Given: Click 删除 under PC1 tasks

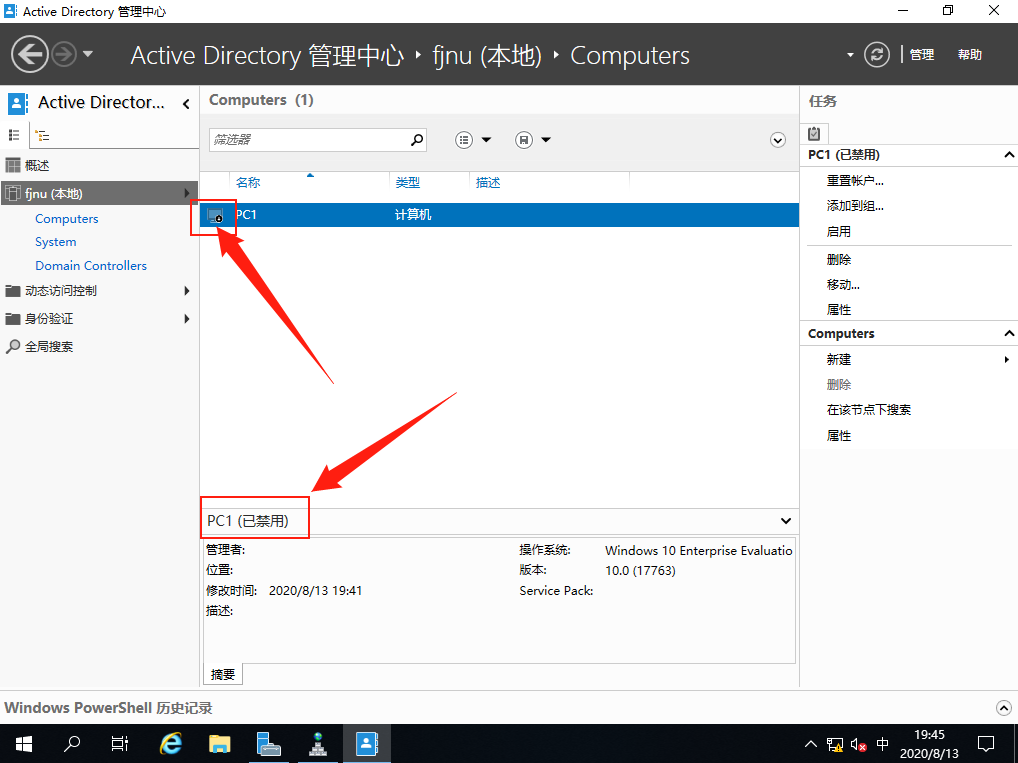Looking at the screenshot, I should 839,260.
